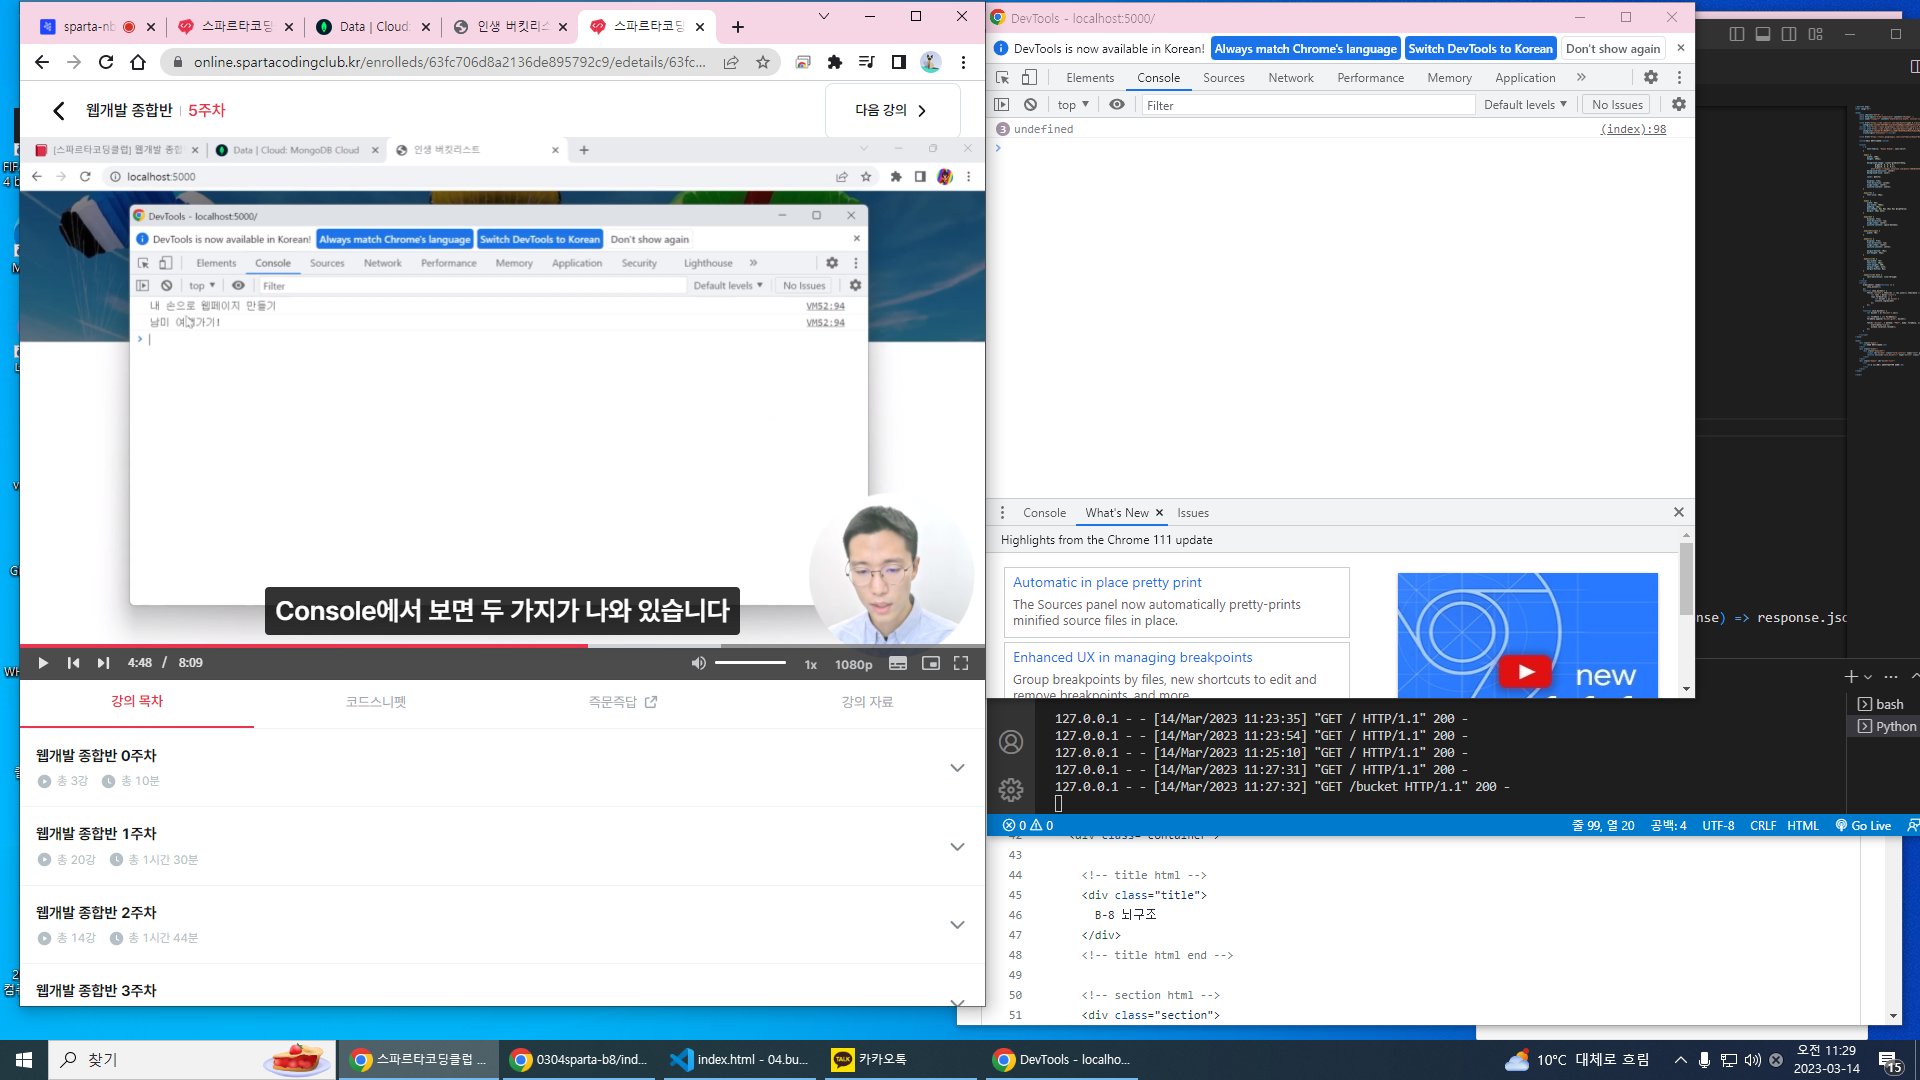
Task: Open DevTools settings gear
Action: point(1651,77)
